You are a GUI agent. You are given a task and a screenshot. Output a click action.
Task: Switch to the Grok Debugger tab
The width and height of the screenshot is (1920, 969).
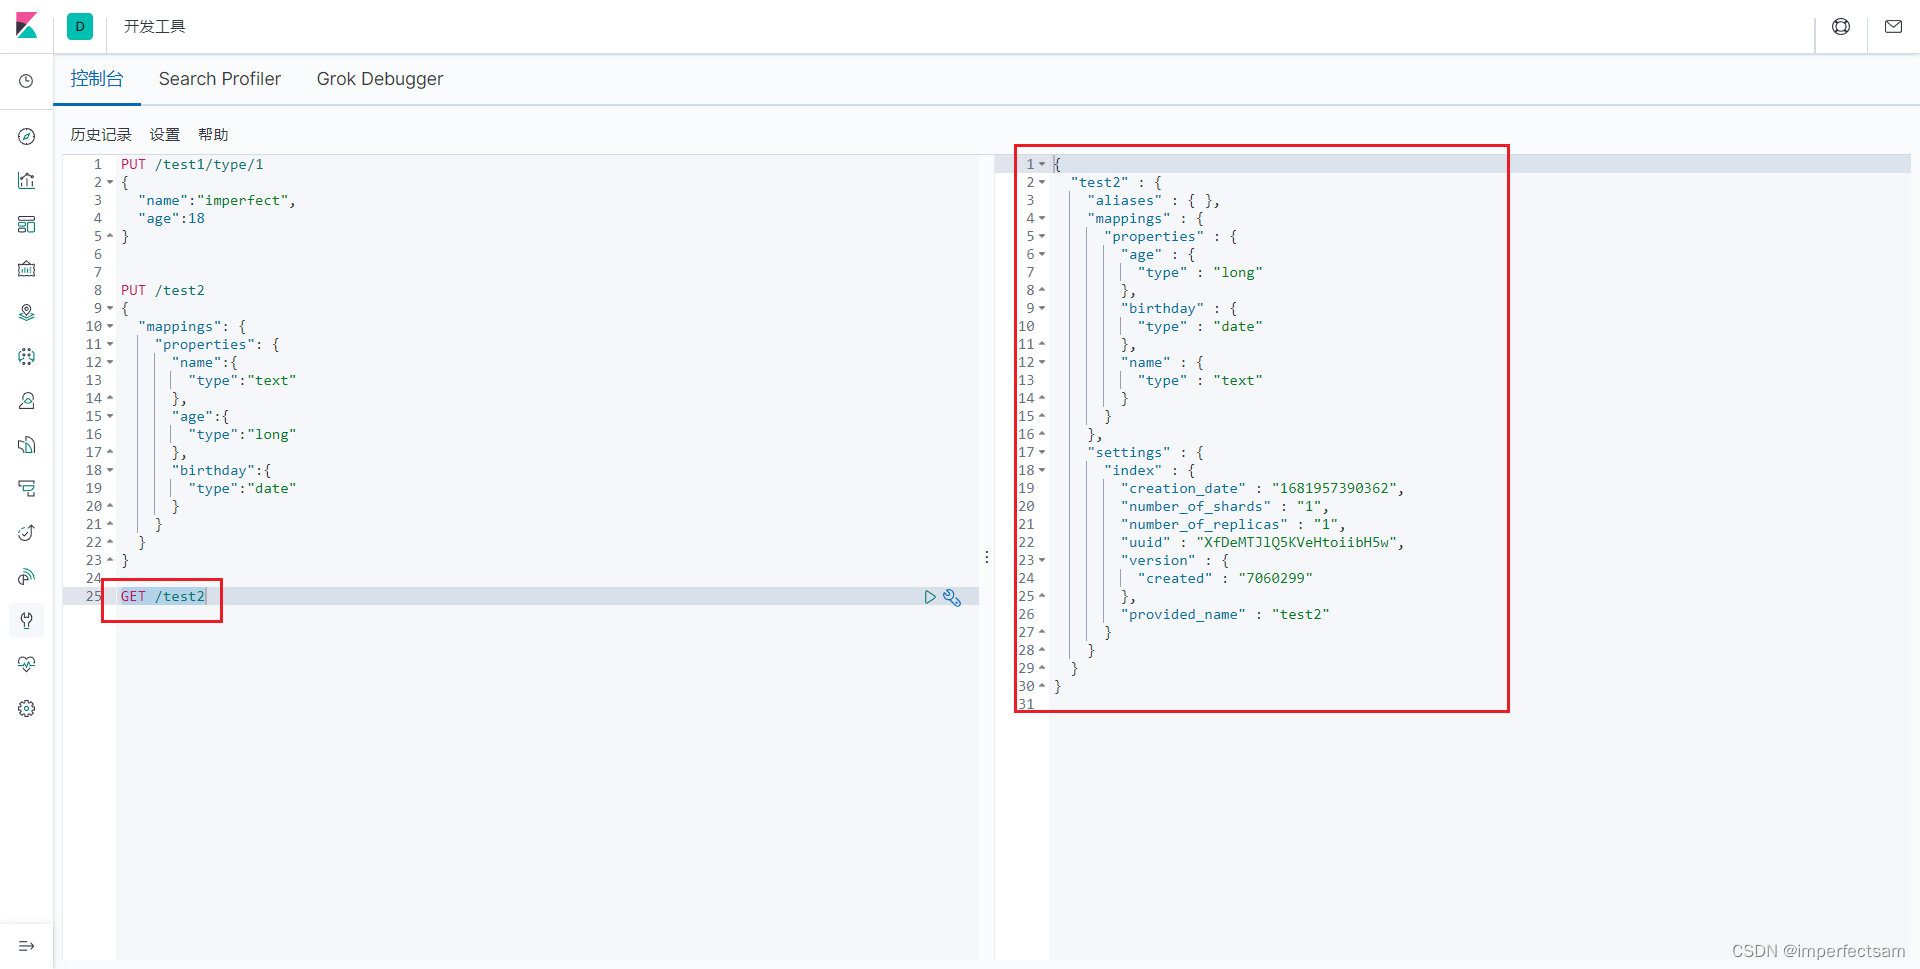pyautogui.click(x=380, y=79)
